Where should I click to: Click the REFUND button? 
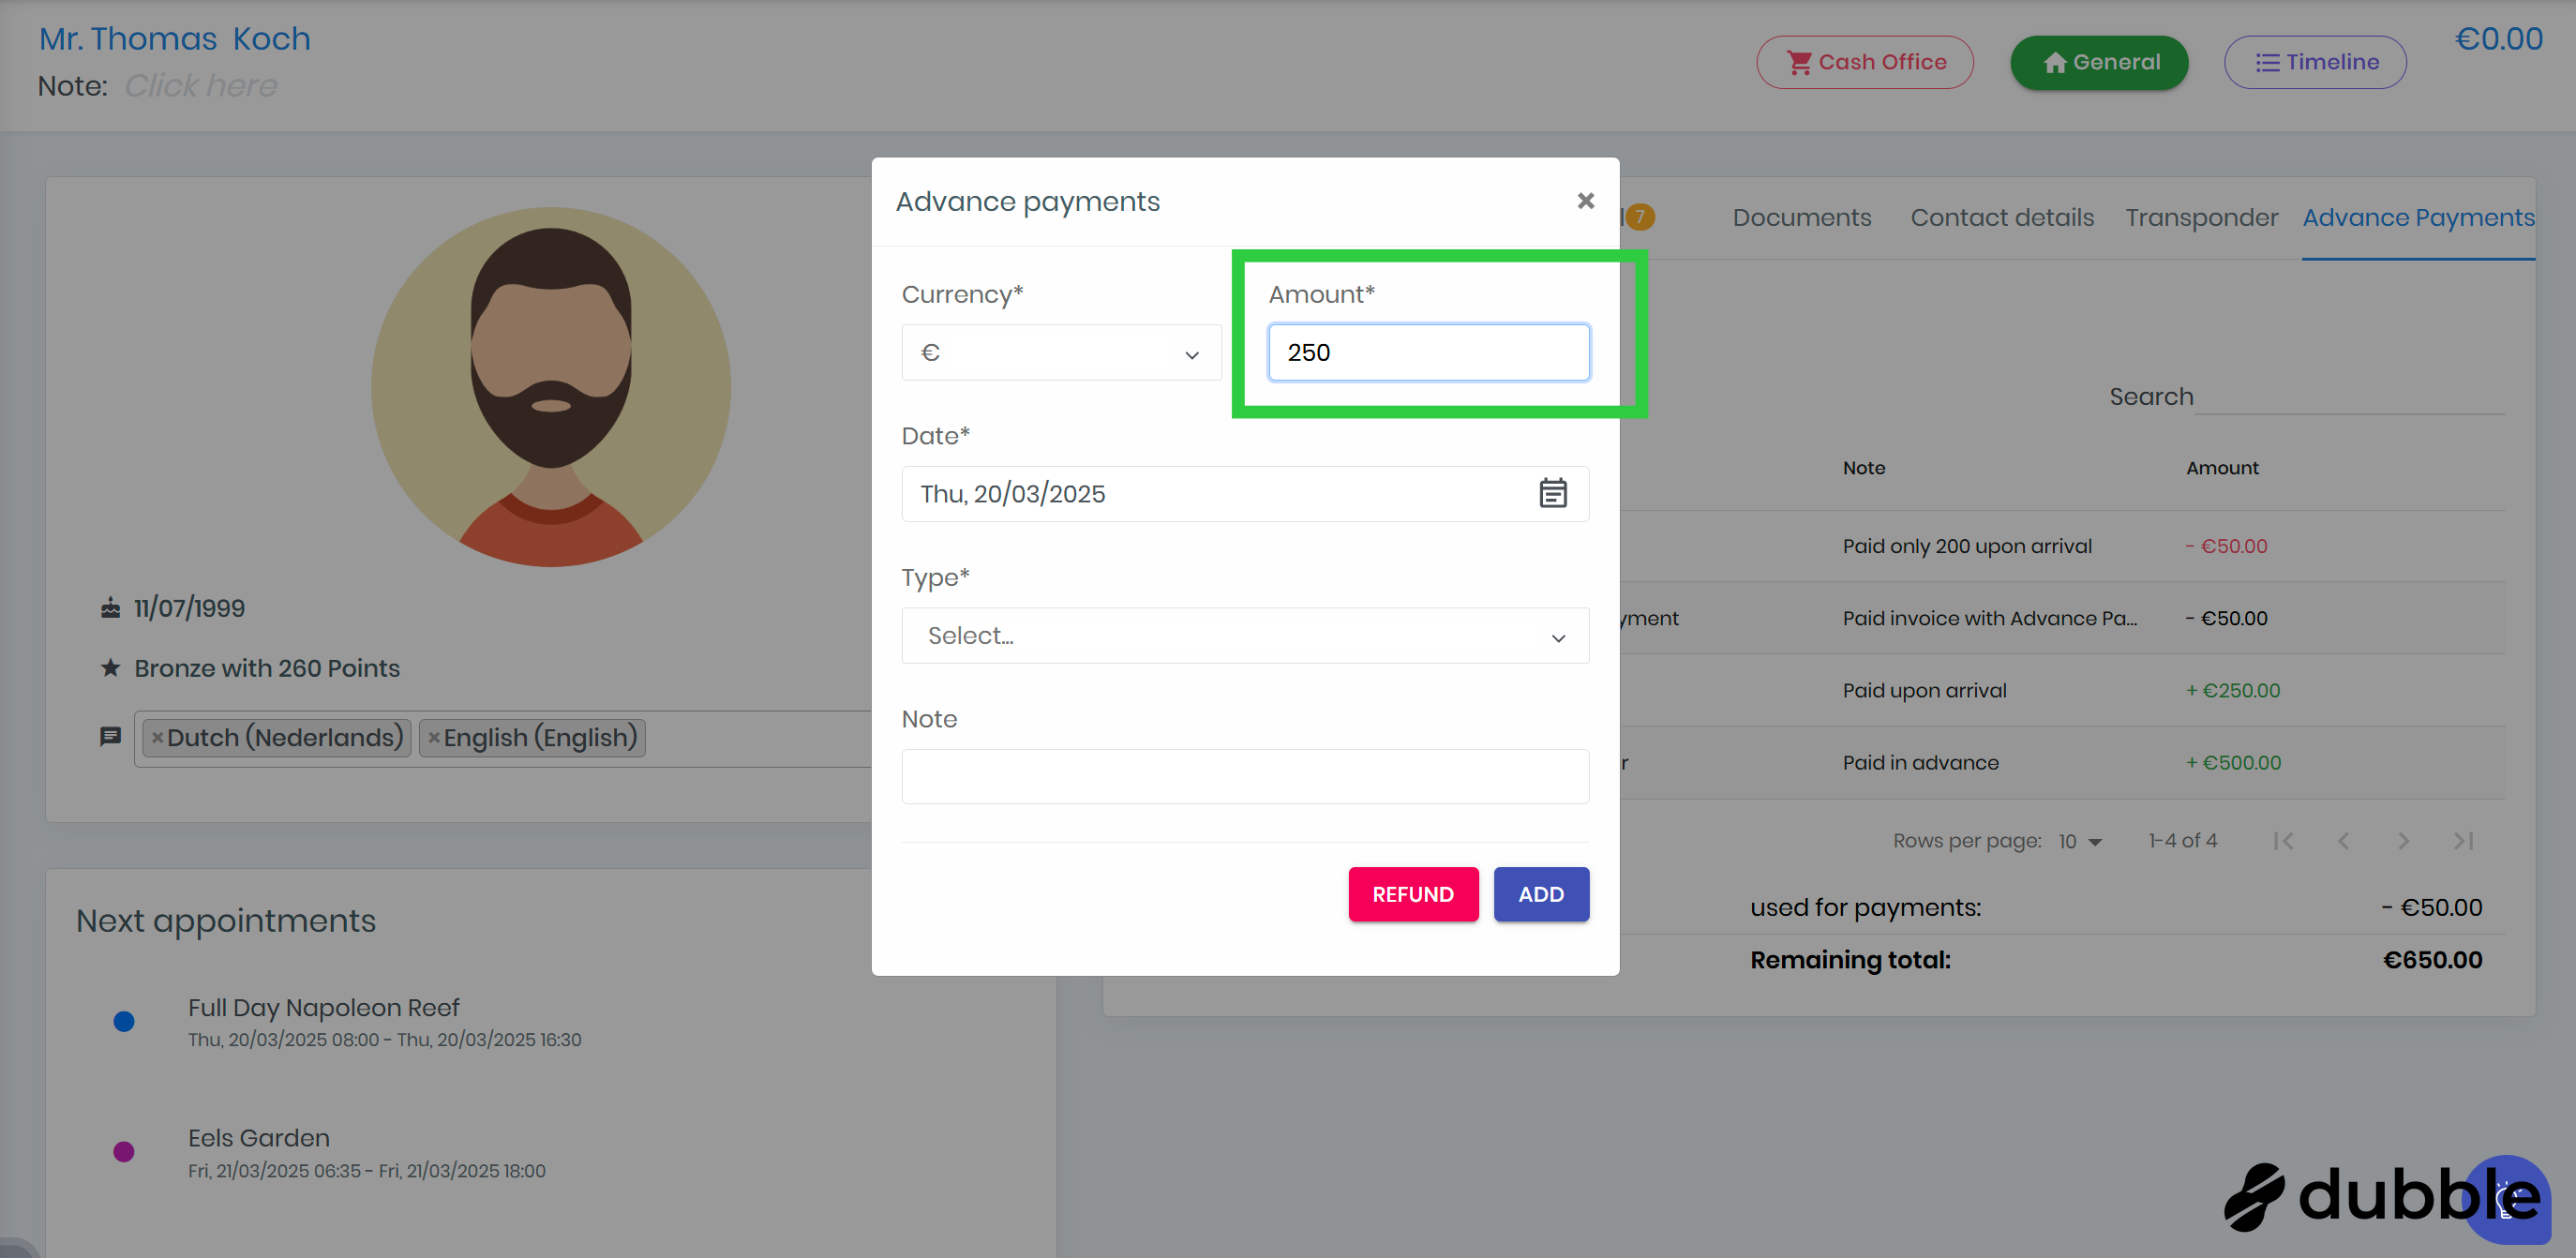coord(1412,894)
